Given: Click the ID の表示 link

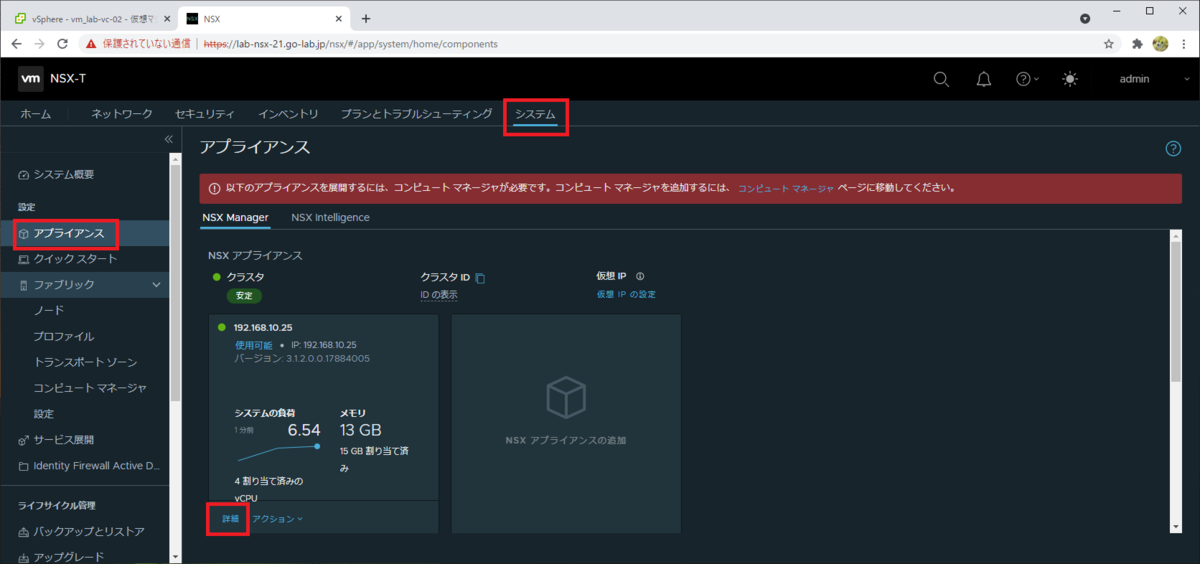Looking at the screenshot, I should tap(439, 294).
